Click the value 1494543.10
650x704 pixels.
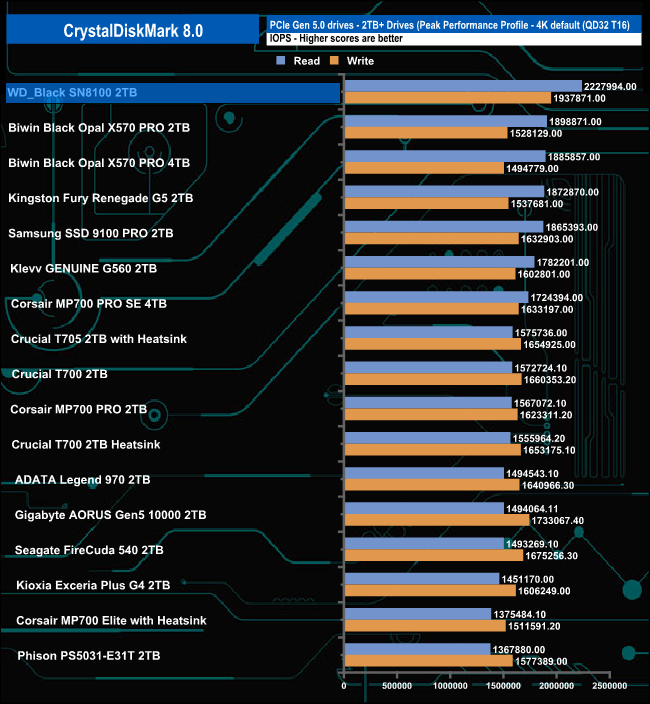coord(532,474)
